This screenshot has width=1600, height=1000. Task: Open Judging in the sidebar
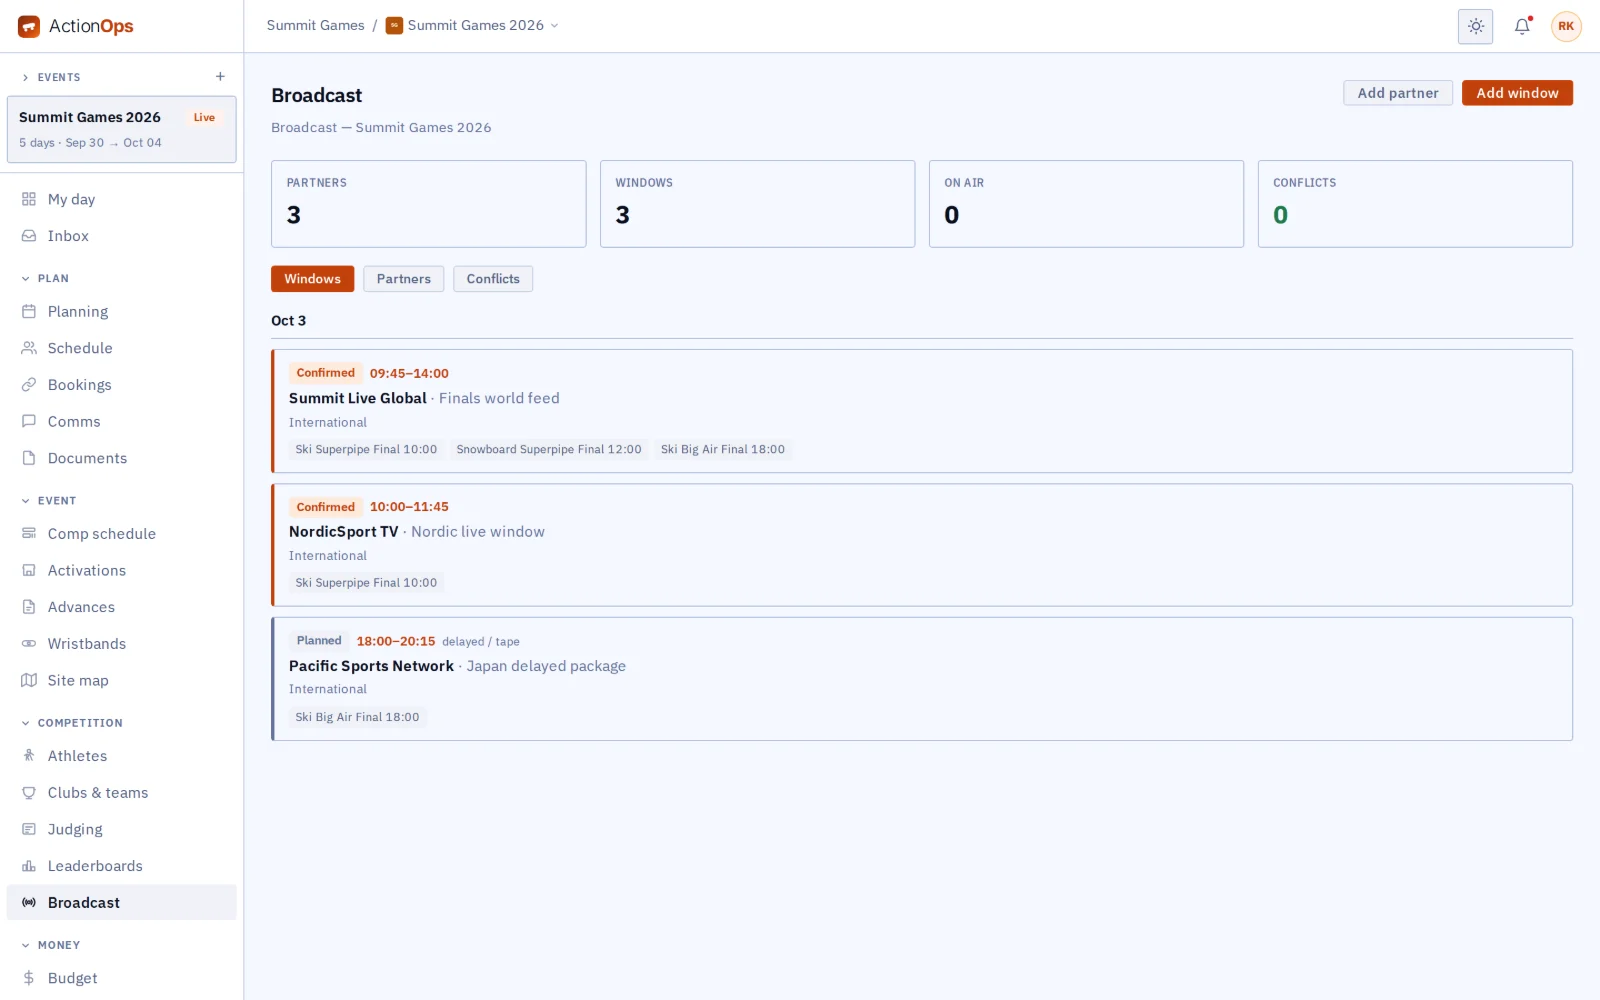coord(122,829)
